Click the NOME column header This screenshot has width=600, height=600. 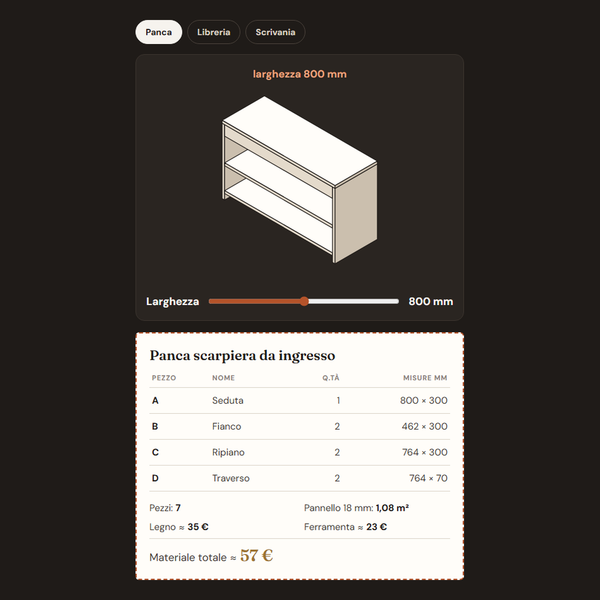coord(223,378)
